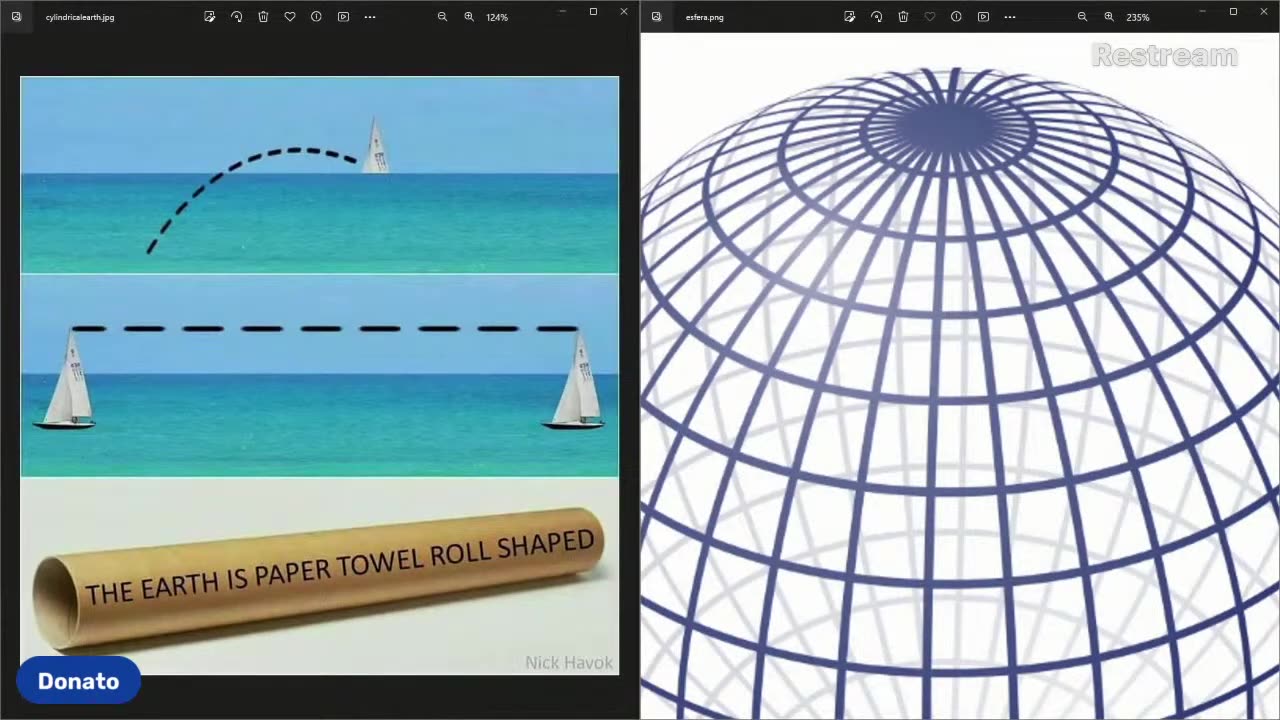
Task: Open Edit image in cylindricalearth.jpg window
Action: 209,17
